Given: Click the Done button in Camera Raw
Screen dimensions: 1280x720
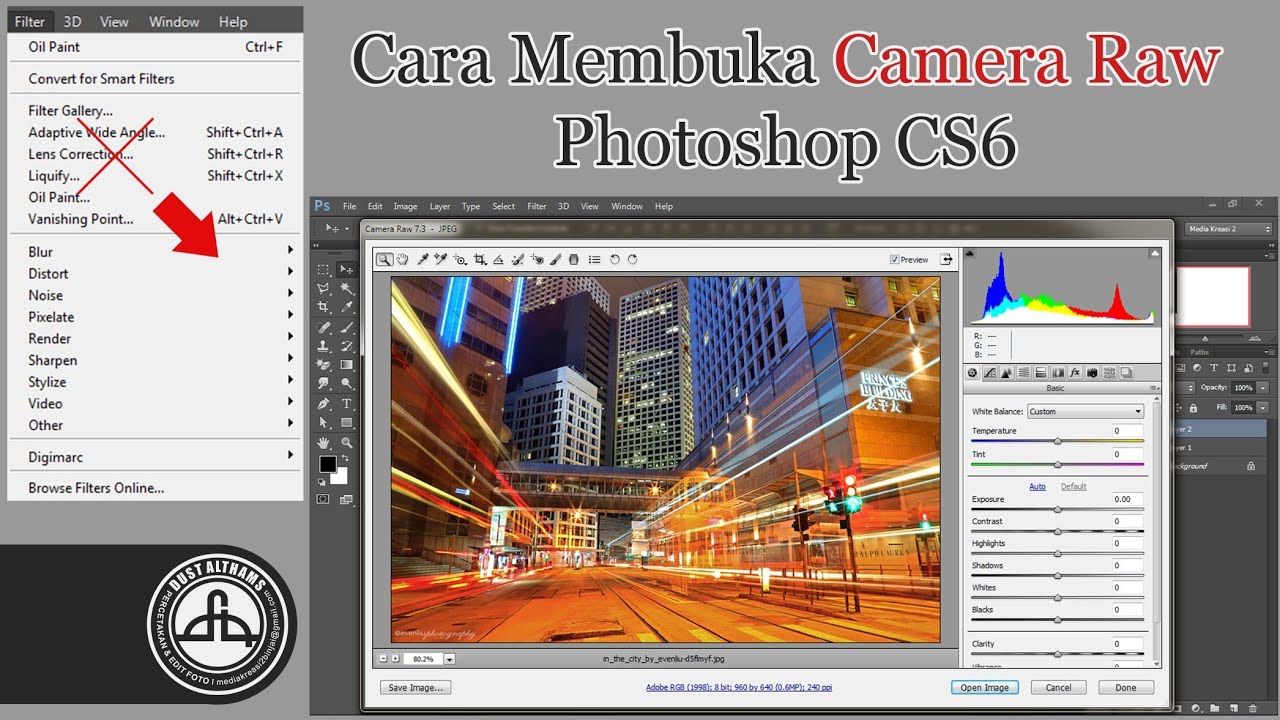Looking at the screenshot, I should point(1126,687).
